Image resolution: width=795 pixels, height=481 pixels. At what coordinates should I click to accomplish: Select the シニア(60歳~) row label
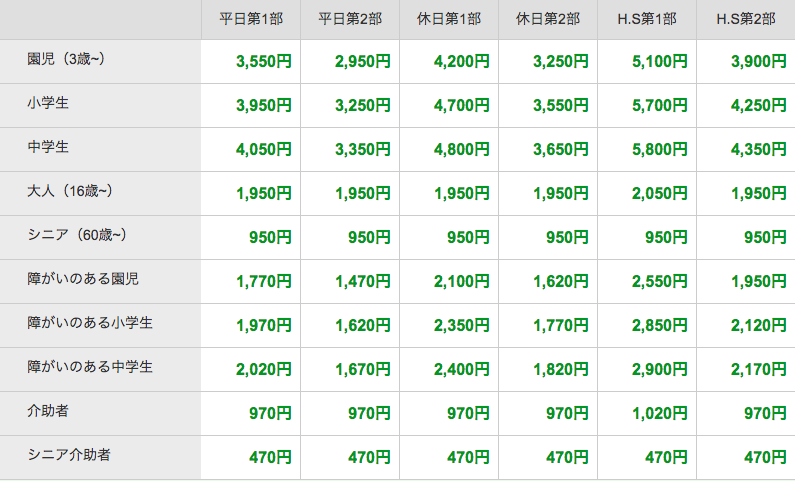click(77, 235)
